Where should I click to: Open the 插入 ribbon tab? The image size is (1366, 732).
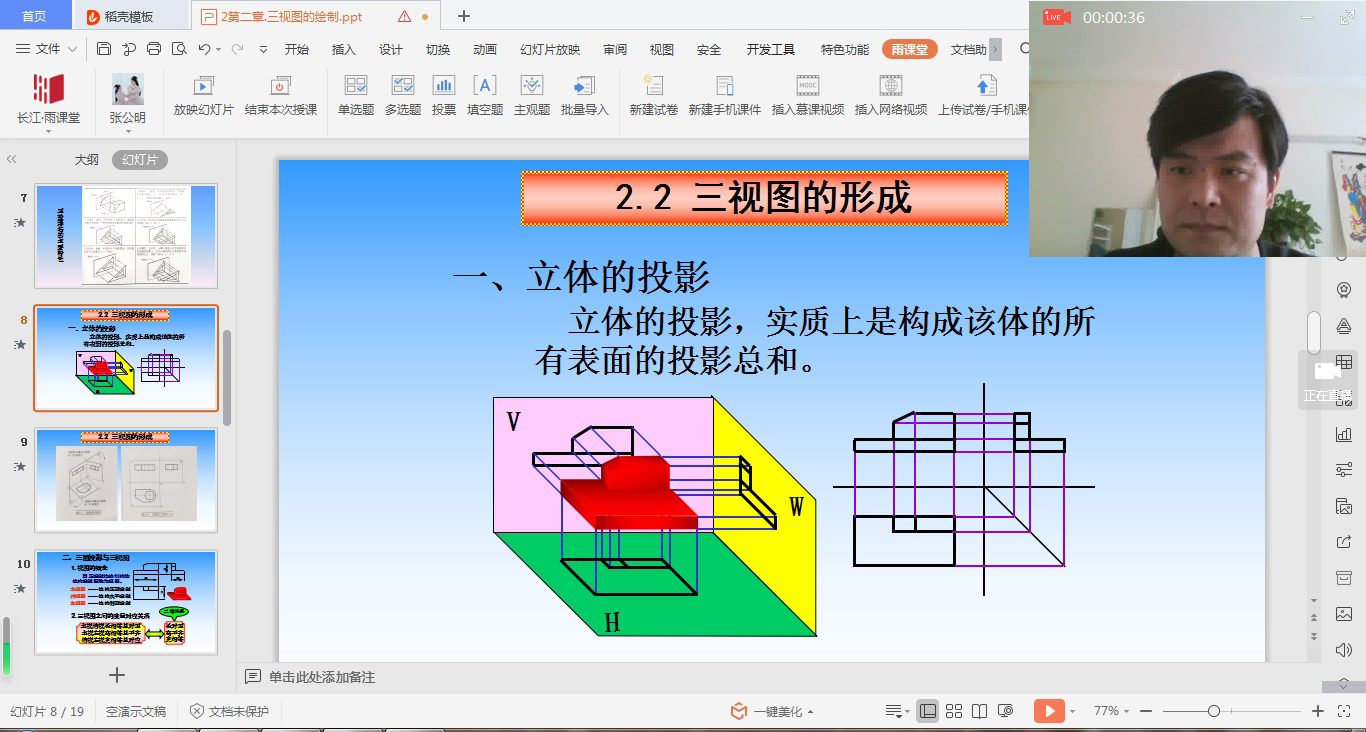pyautogui.click(x=343, y=49)
